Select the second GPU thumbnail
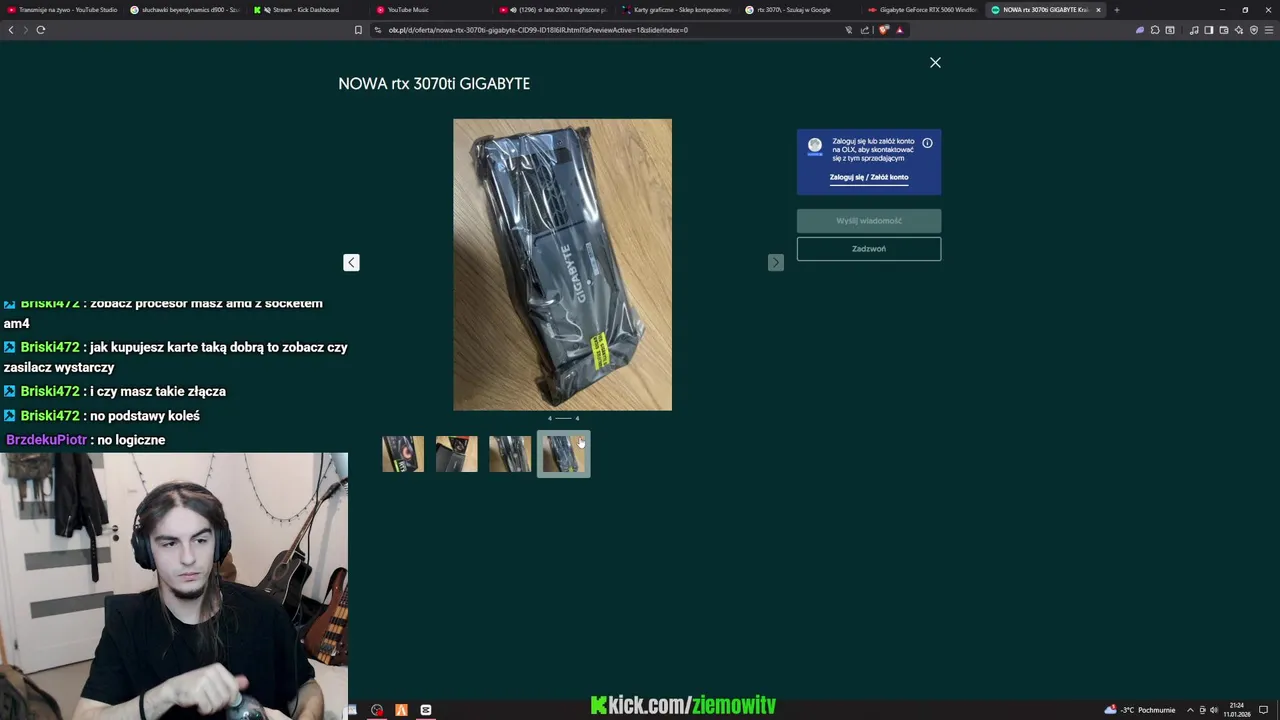Image resolution: width=1280 pixels, height=720 pixels. 456,454
